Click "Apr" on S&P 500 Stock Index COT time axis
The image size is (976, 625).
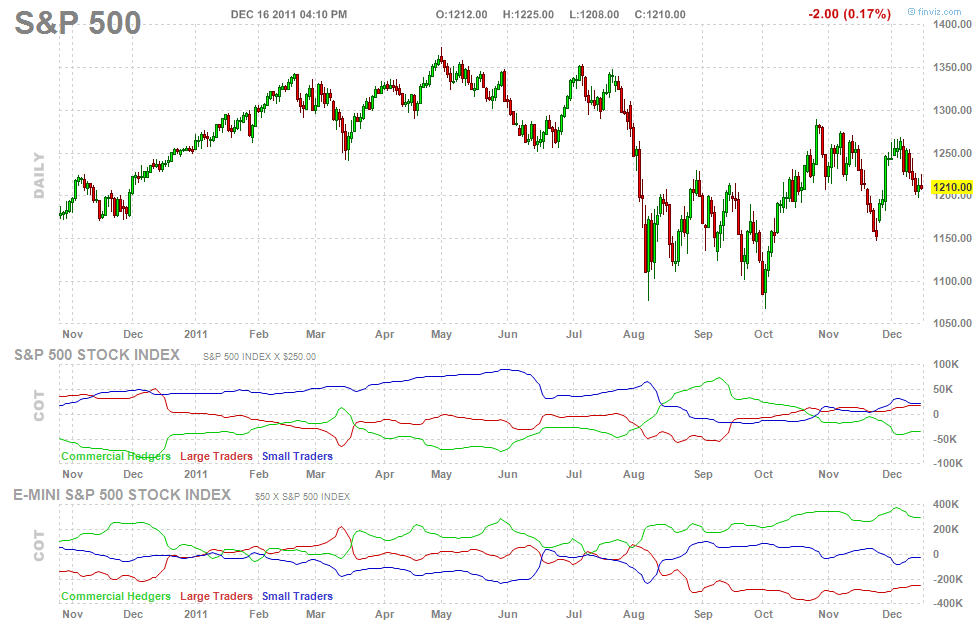pyautogui.click(x=385, y=474)
